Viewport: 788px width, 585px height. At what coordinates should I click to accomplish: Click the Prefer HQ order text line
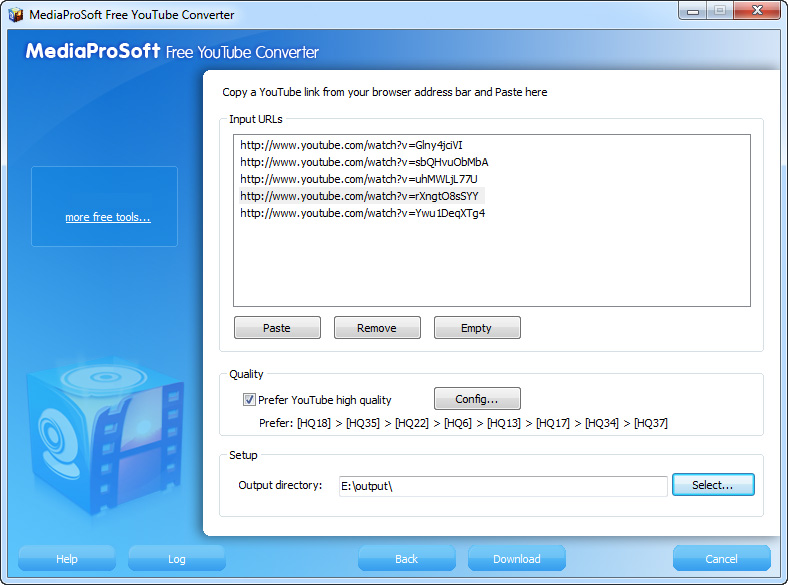click(x=463, y=423)
